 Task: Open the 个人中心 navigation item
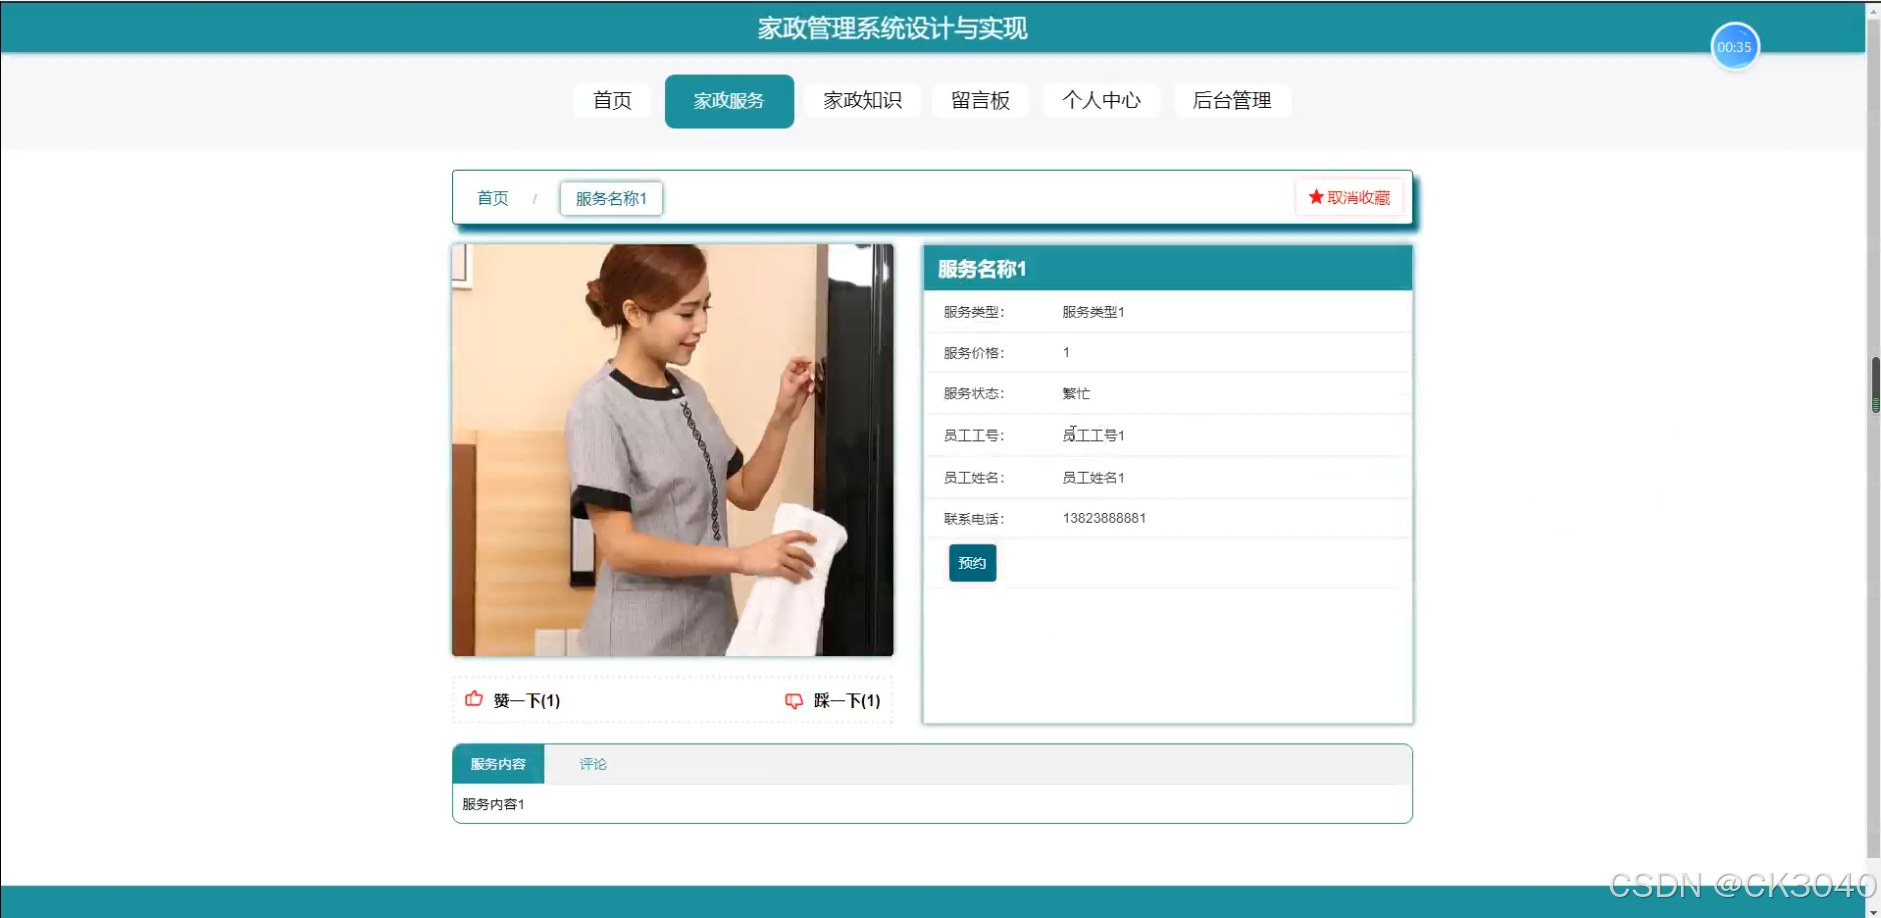tap(1101, 100)
